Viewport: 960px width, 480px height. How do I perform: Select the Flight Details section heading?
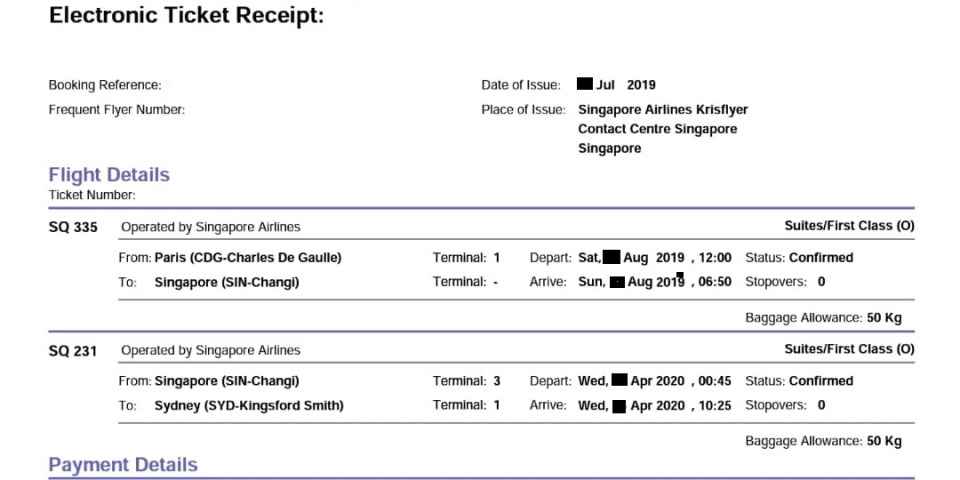coord(109,175)
